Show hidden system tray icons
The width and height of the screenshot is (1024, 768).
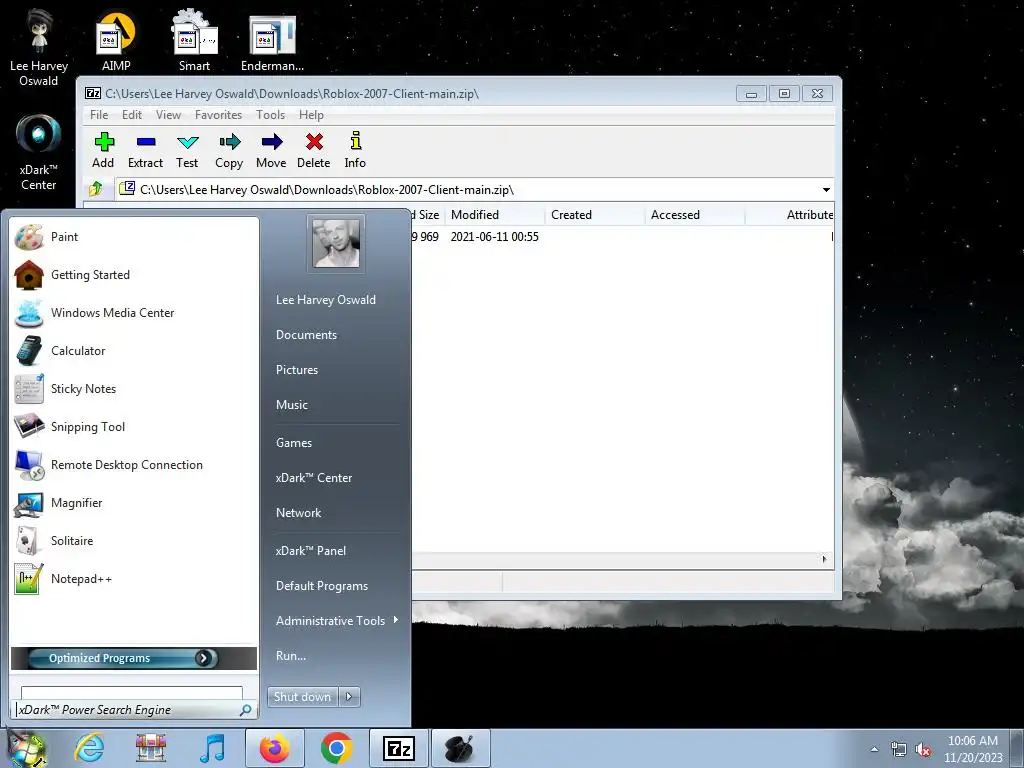[874, 749]
